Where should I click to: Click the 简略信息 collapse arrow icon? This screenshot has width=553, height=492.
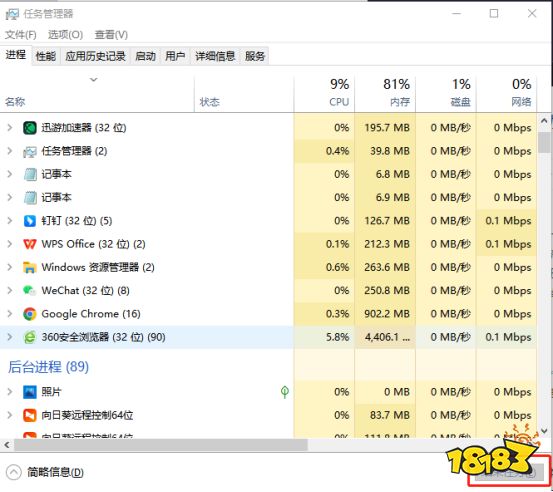tap(13, 472)
